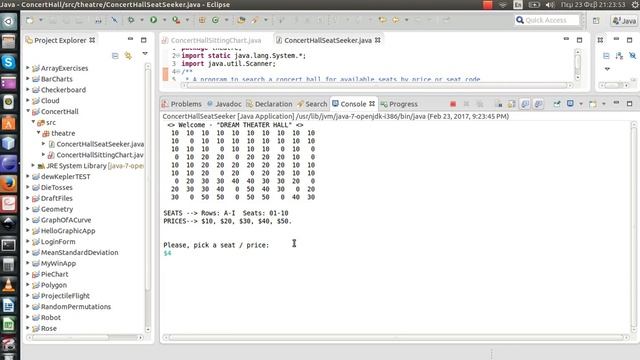640x360 pixels.
Task: Click the Quick Access search field
Action: (x=547, y=20)
